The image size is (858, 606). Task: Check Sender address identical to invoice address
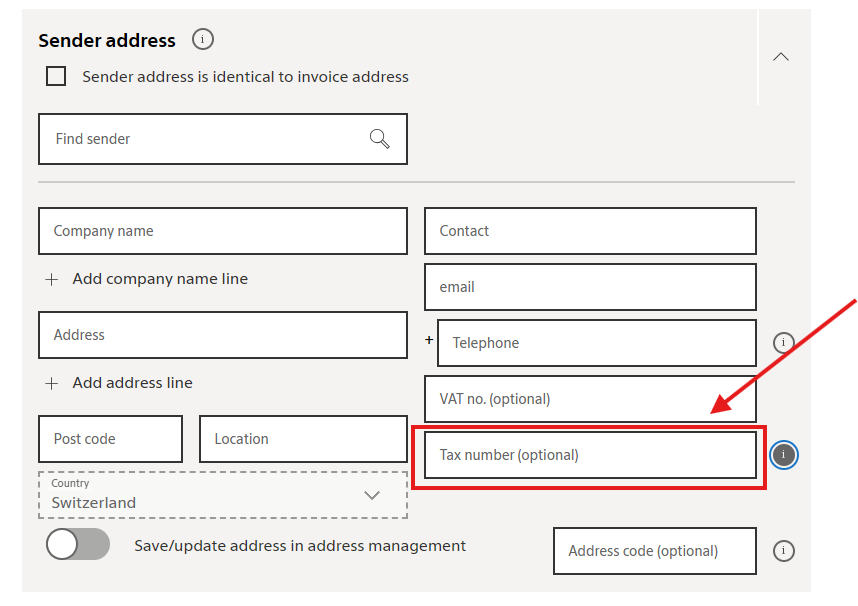click(57, 76)
